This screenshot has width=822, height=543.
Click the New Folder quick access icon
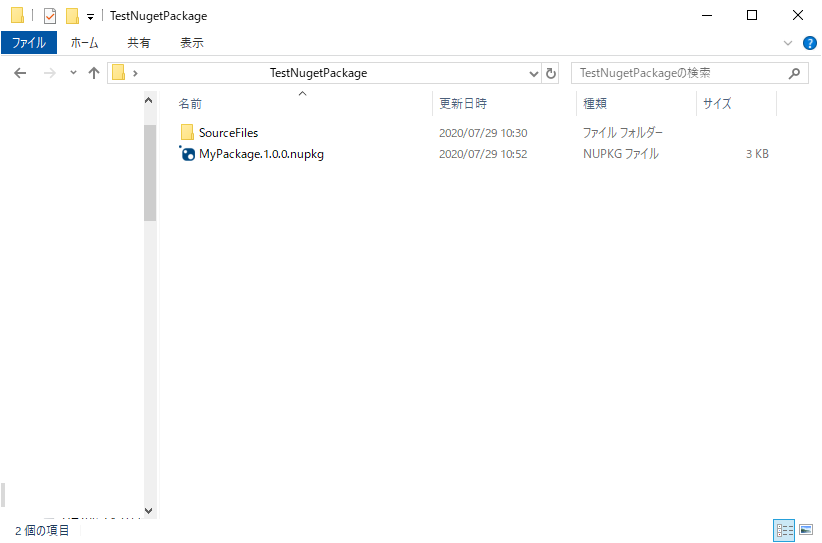tap(72, 16)
